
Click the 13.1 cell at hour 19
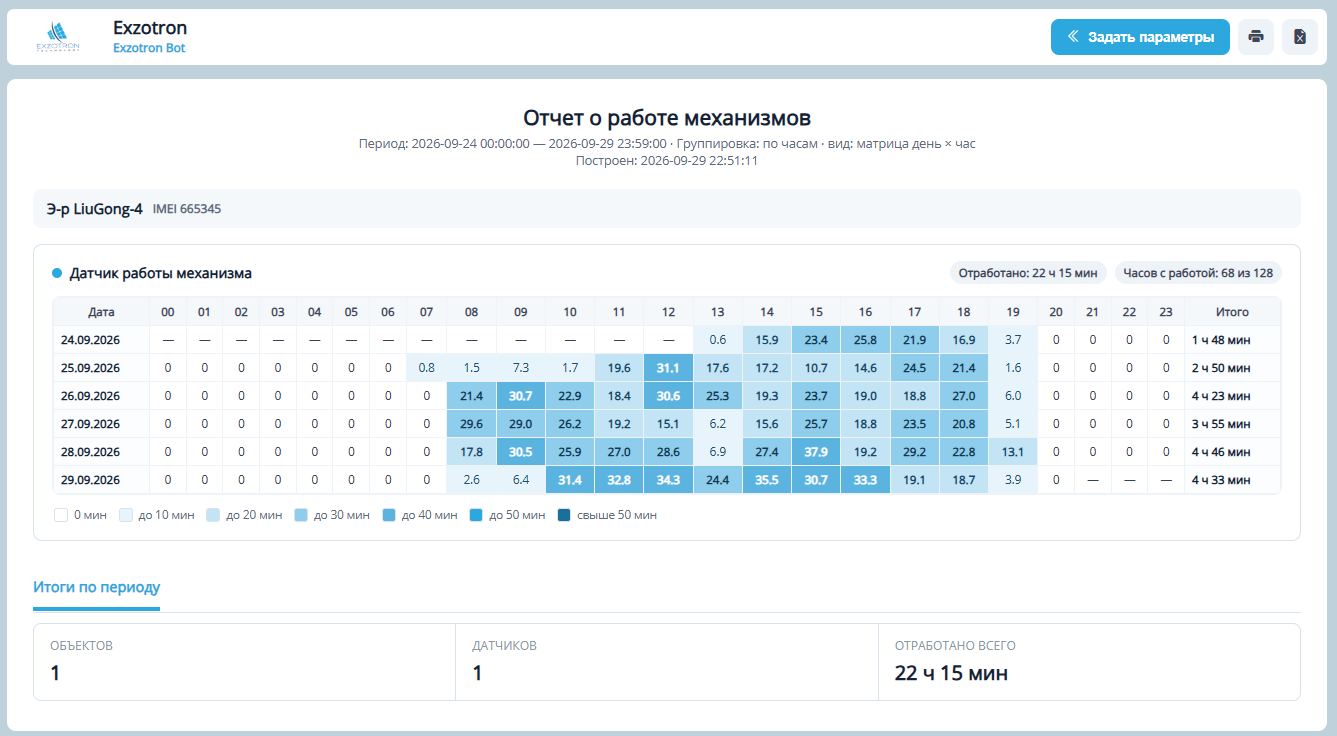(1013, 452)
